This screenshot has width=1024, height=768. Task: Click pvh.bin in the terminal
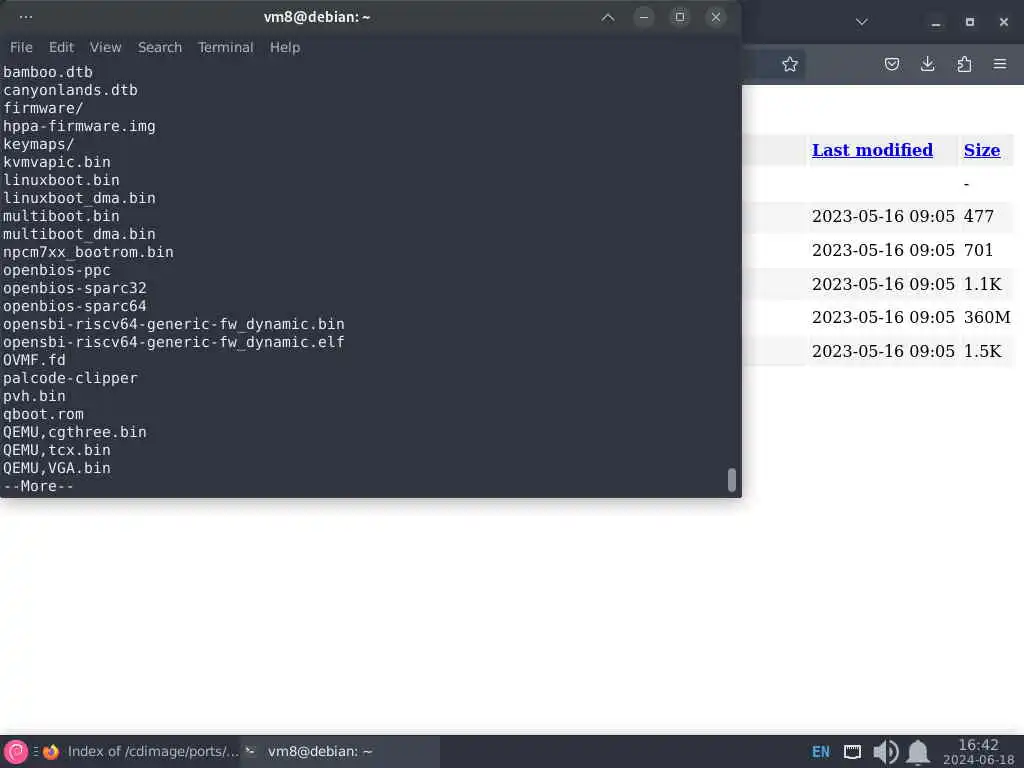(34, 396)
